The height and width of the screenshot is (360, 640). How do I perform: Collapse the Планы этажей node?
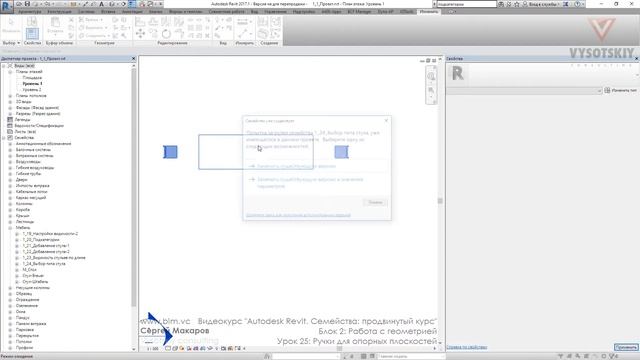[x=10, y=71]
